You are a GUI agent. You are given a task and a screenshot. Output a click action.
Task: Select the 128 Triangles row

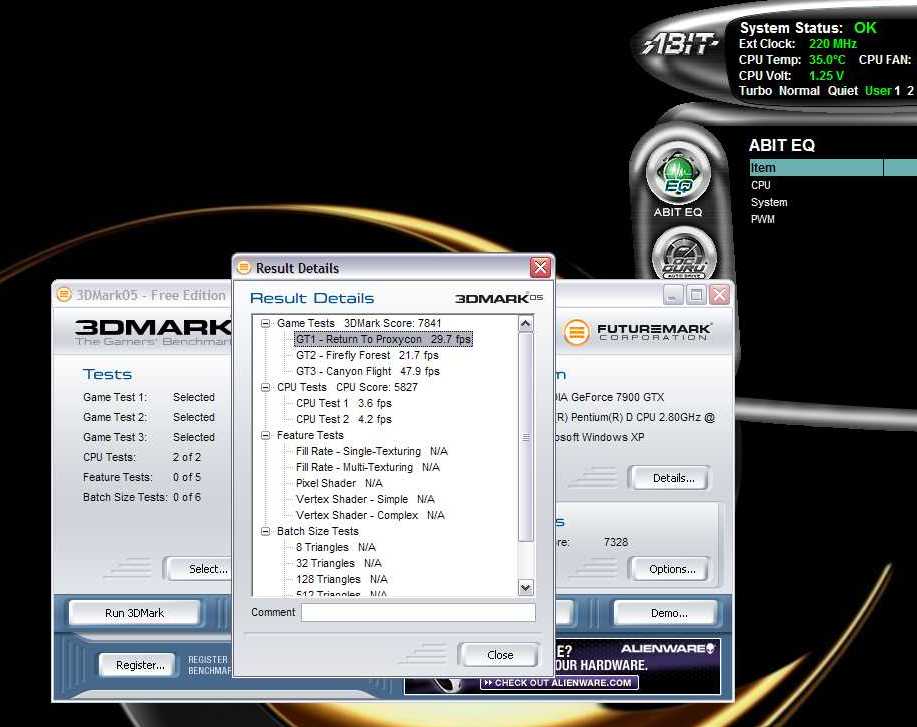tap(342, 579)
